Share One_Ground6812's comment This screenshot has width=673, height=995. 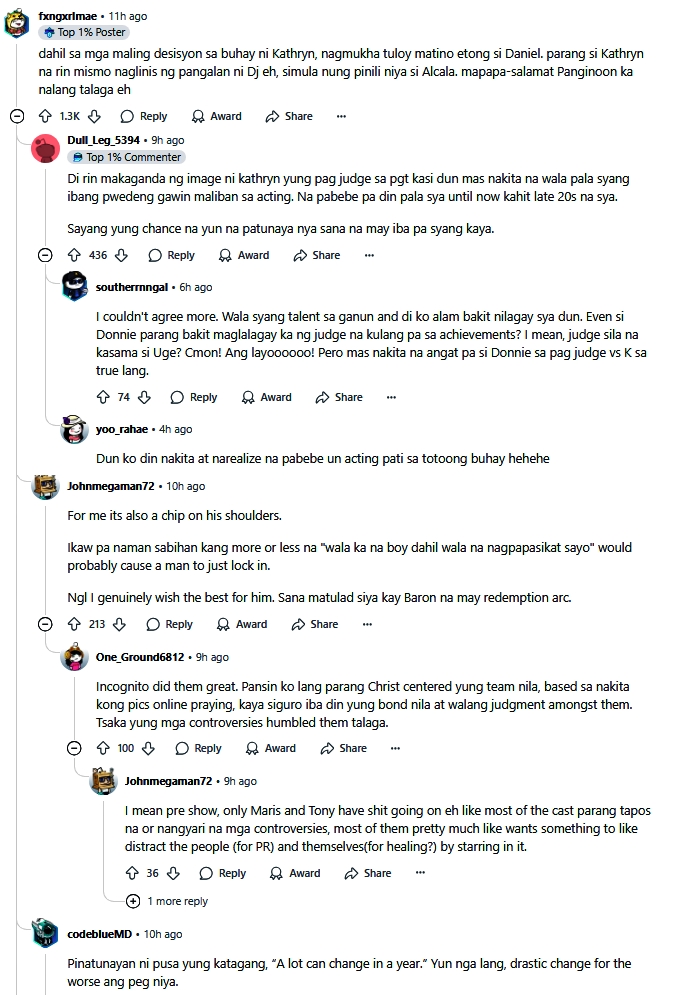[343, 748]
